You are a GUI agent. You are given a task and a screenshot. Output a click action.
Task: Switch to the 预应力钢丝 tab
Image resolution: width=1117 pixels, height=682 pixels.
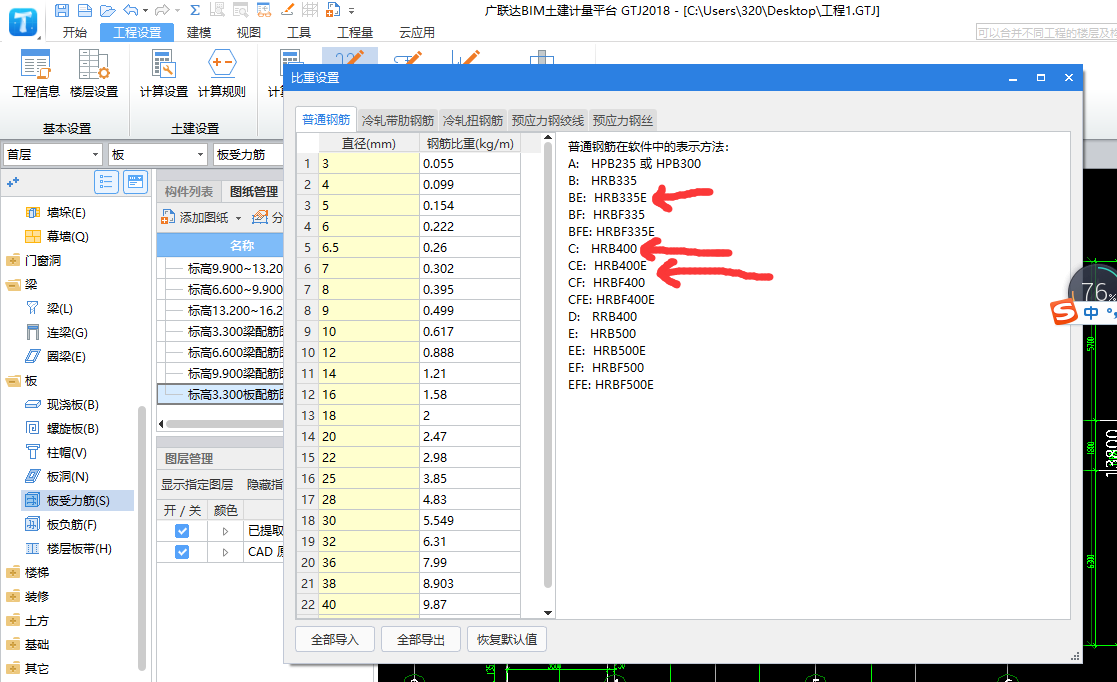622,120
